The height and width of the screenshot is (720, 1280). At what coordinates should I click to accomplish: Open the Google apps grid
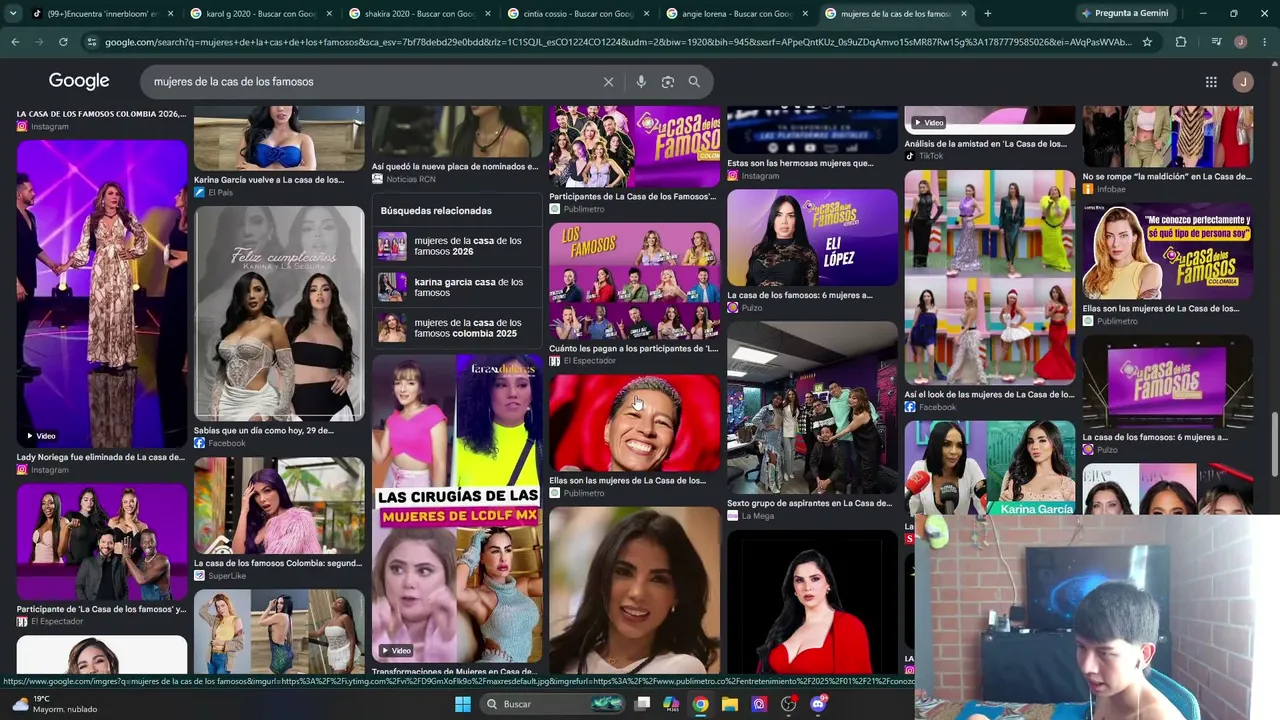coord(1211,82)
